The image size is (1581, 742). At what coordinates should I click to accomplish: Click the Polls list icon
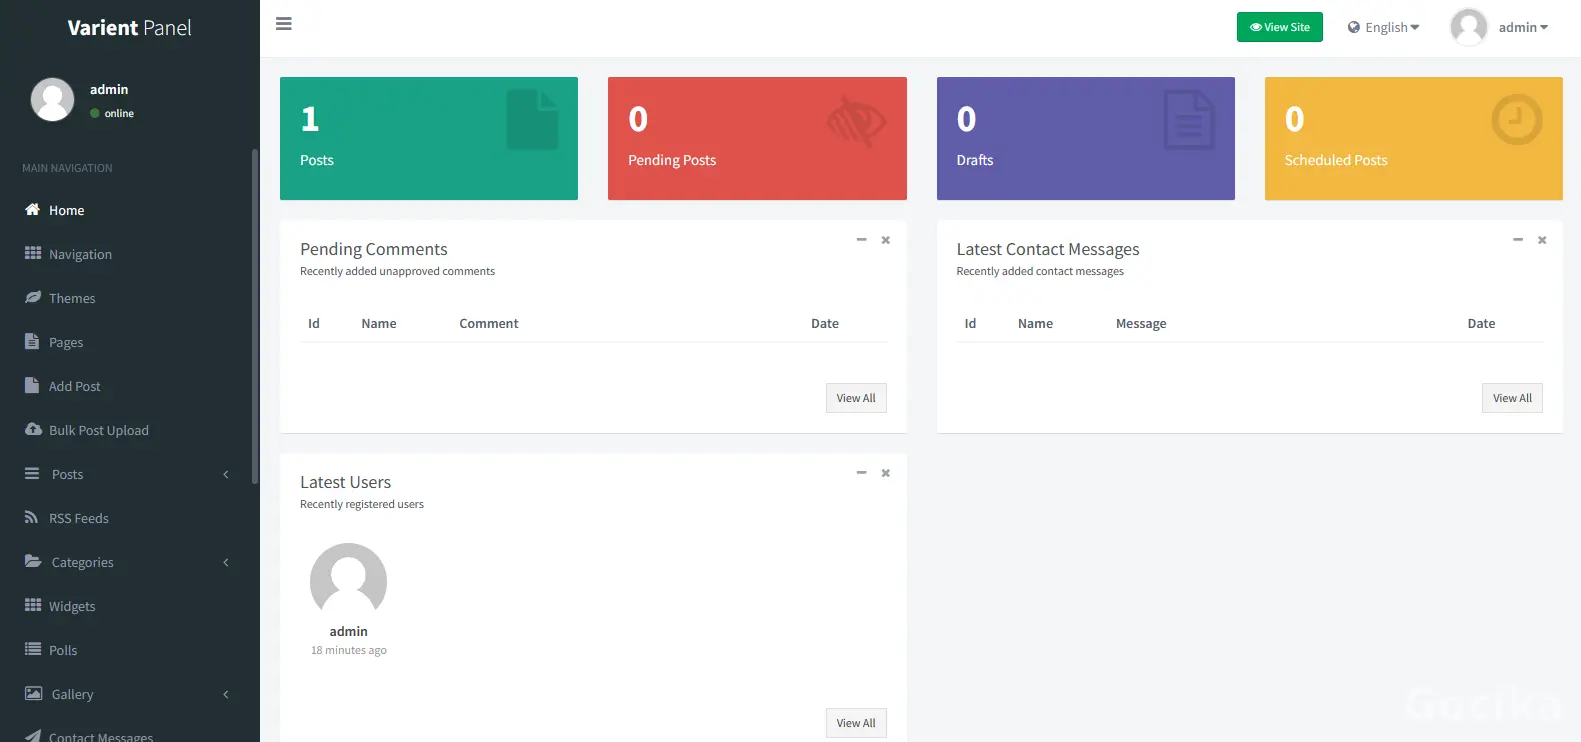pos(33,650)
